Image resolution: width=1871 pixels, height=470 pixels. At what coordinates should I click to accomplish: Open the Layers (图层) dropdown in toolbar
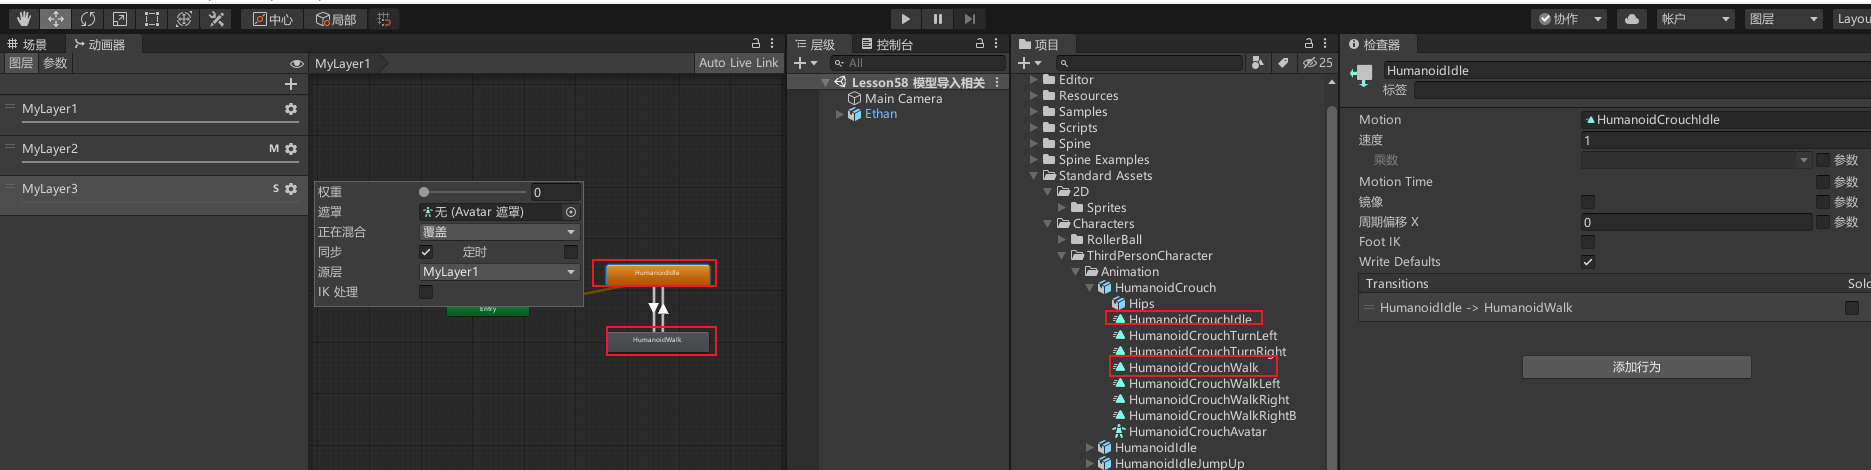[x=1784, y=19]
